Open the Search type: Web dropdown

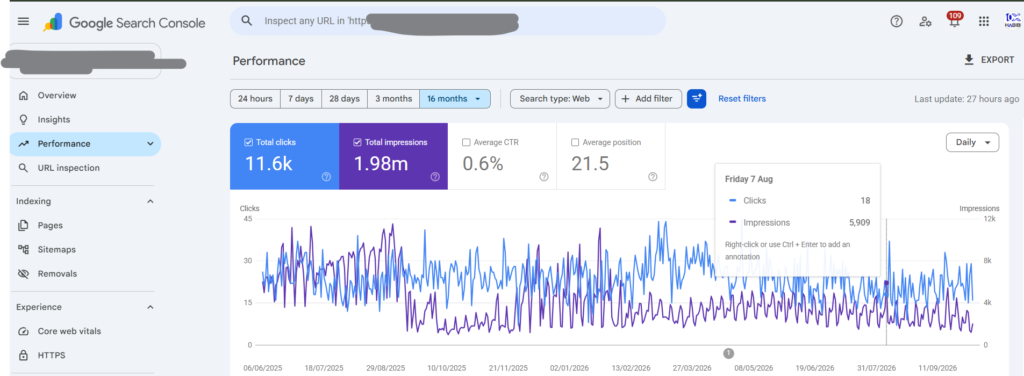tap(560, 99)
